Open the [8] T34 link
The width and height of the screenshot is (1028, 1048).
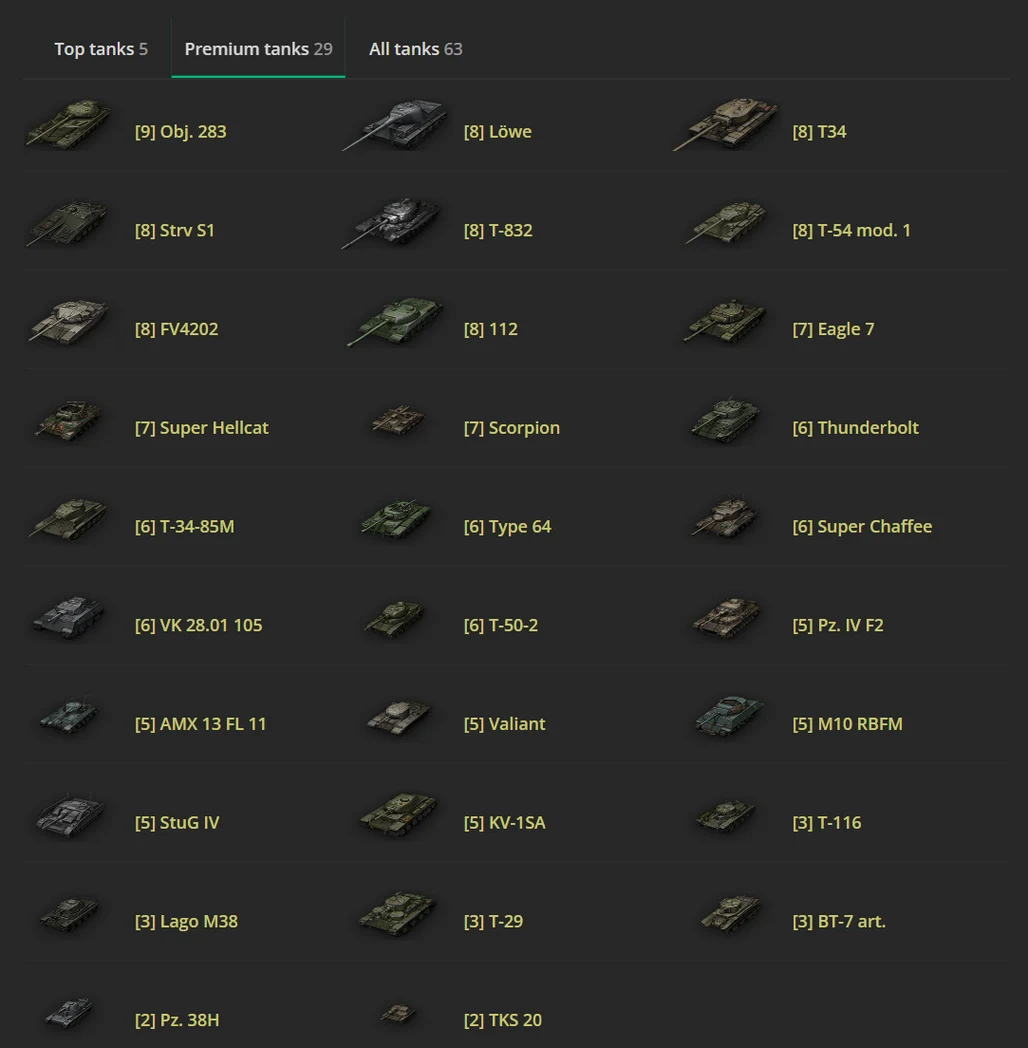819,132
